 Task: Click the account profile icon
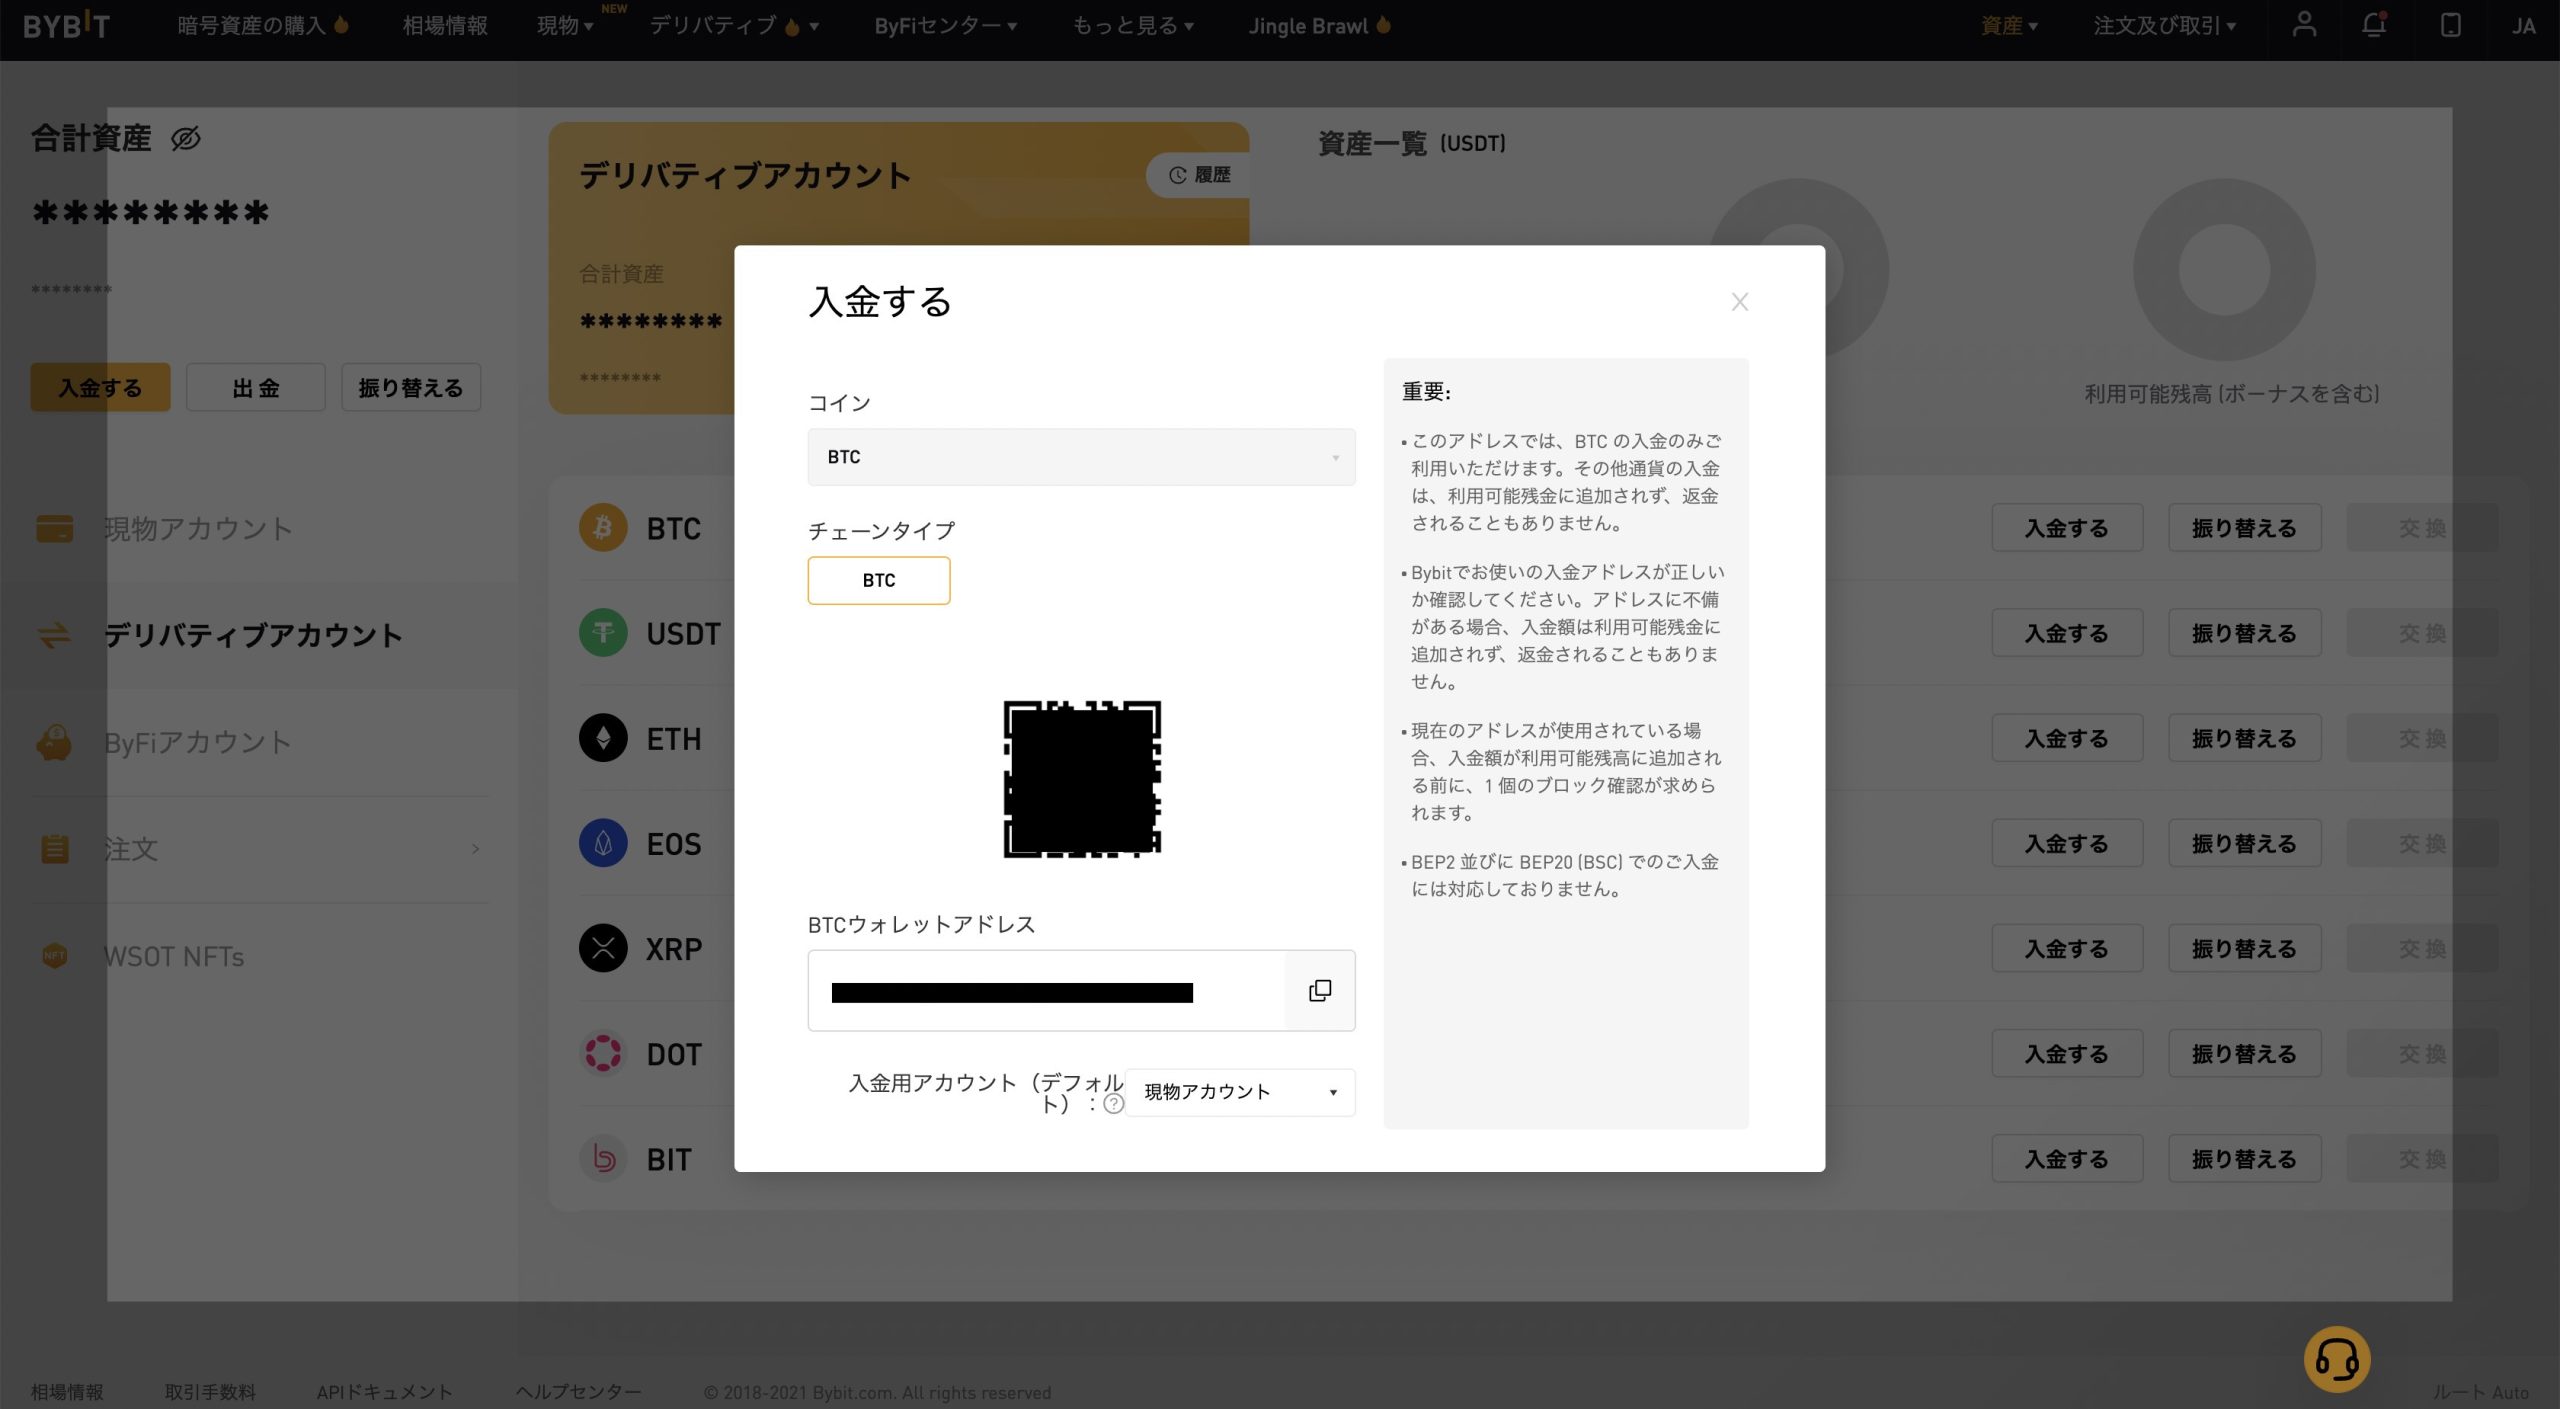[x=2303, y=25]
